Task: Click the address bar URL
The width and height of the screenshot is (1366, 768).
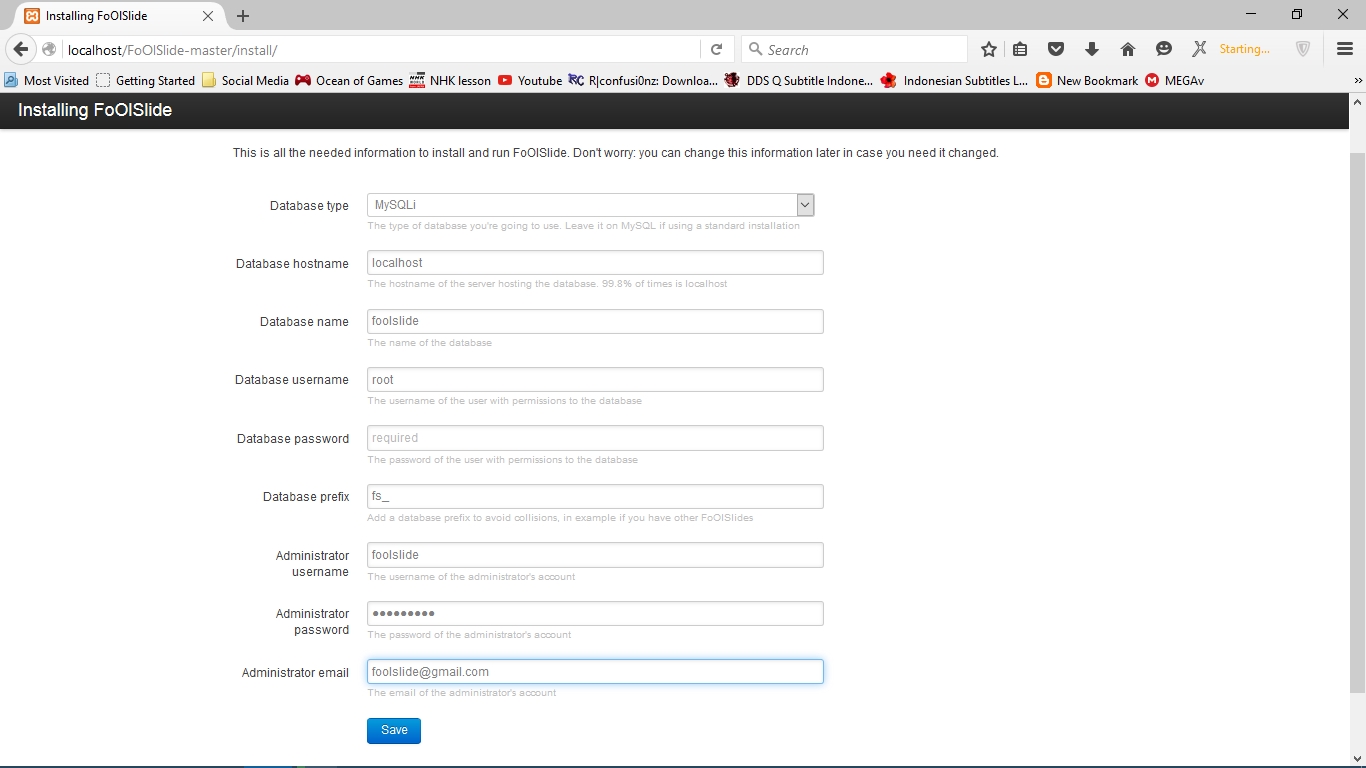Action: tap(172, 50)
